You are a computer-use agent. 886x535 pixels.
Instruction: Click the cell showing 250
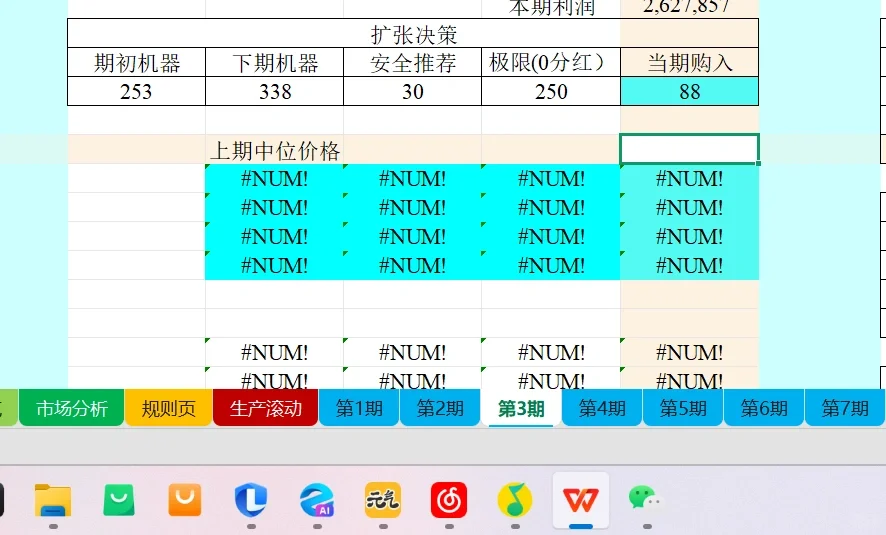coord(551,91)
